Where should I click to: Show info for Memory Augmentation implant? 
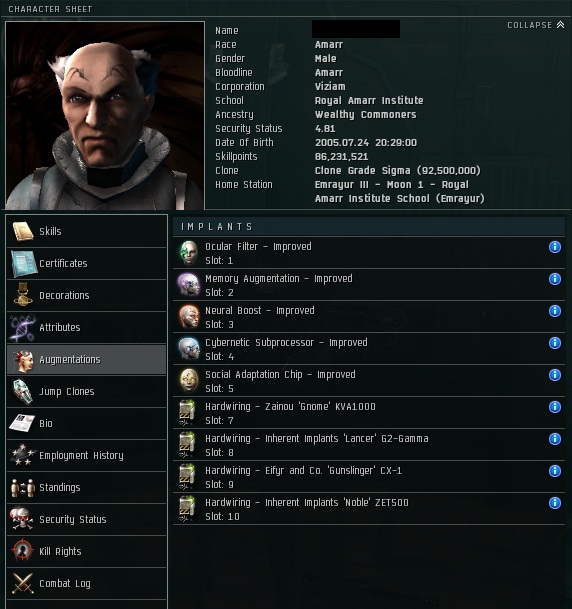pos(555,279)
